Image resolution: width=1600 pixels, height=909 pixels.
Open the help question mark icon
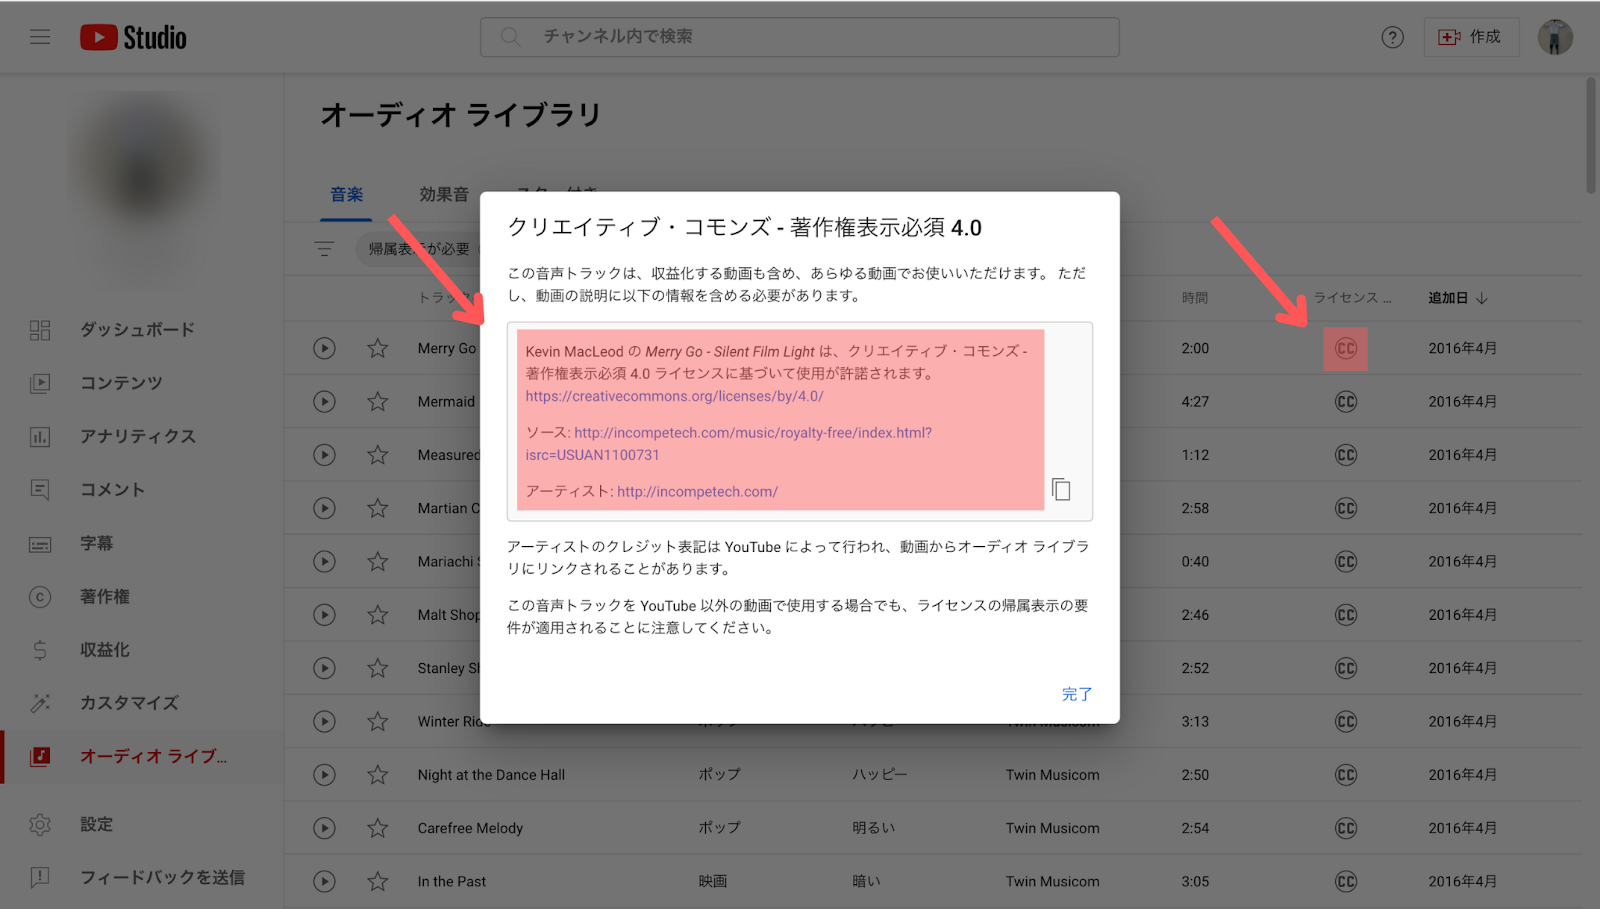[1392, 37]
